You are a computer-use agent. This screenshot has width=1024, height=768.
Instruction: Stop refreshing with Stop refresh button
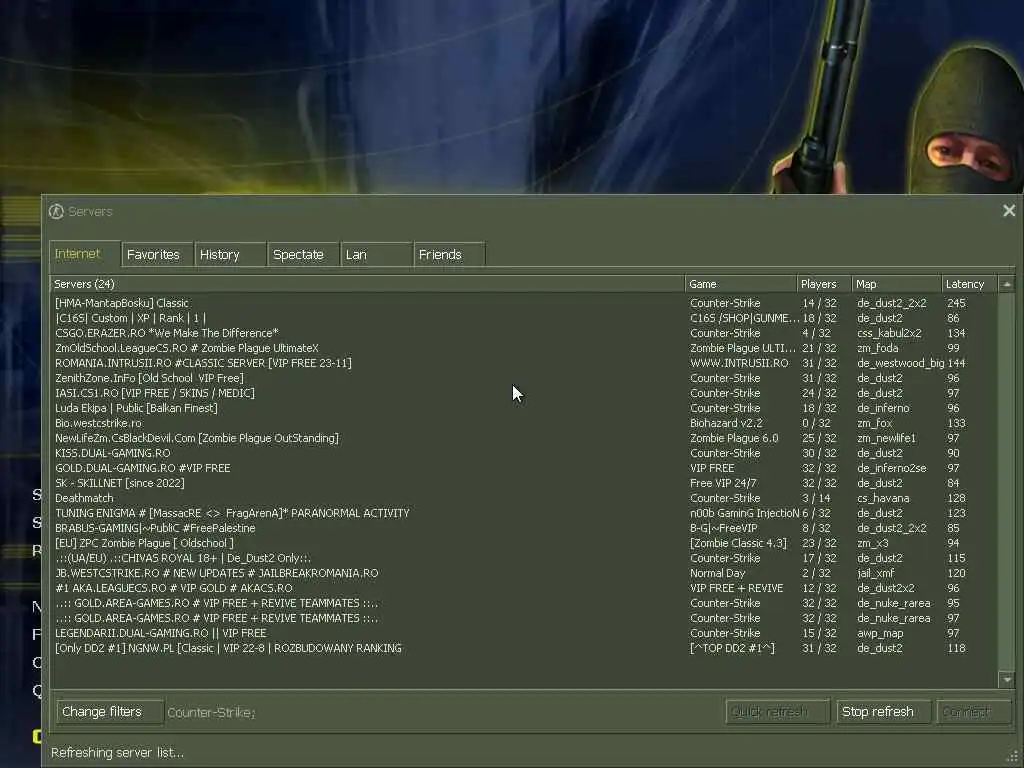coord(883,711)
